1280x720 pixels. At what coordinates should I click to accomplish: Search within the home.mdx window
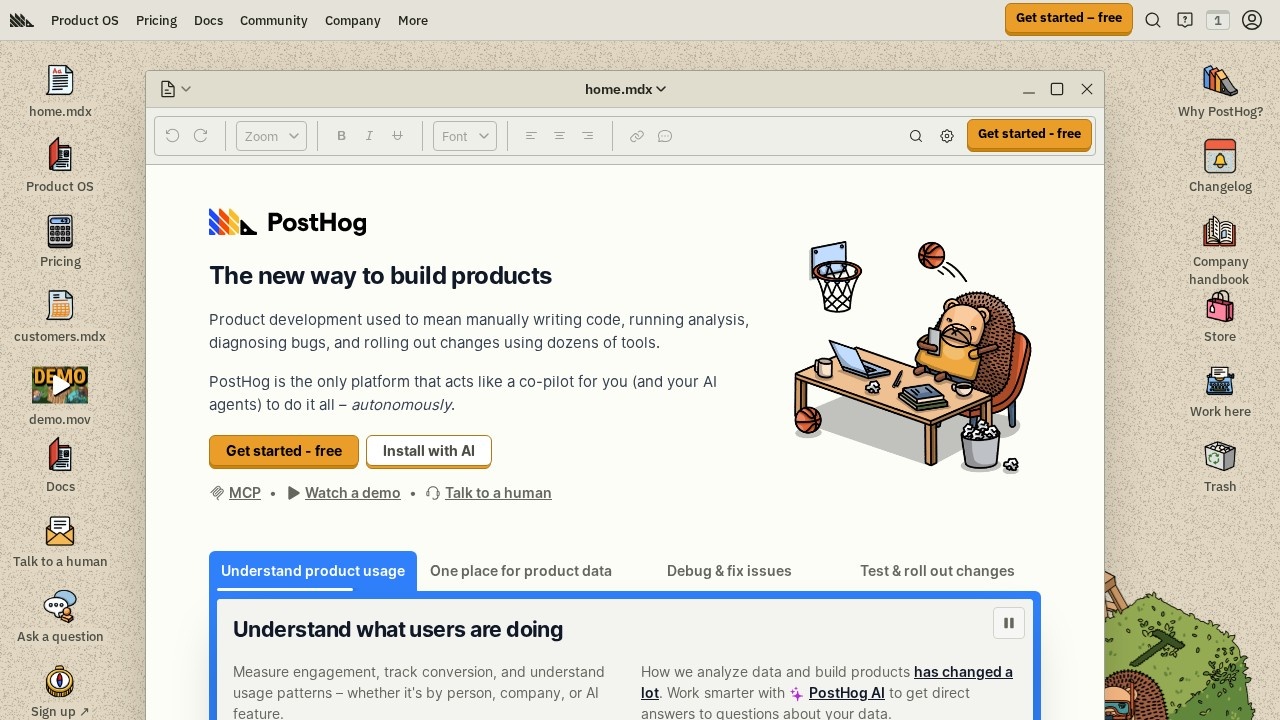(x=915, y=136)
